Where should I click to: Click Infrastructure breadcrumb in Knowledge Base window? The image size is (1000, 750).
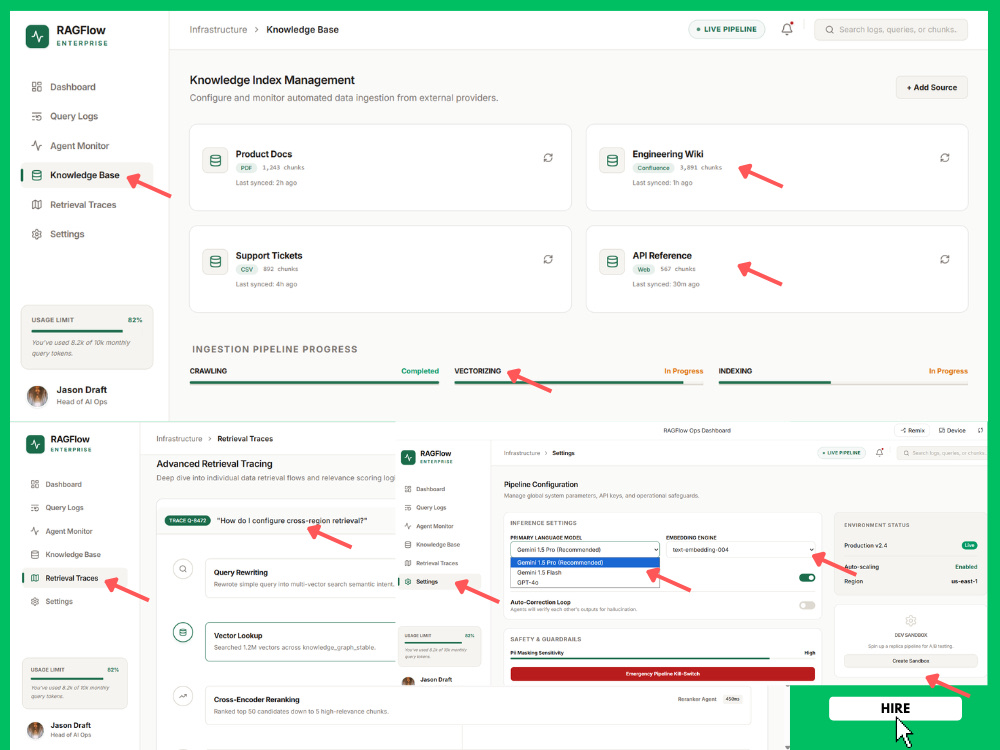(218, 29)
